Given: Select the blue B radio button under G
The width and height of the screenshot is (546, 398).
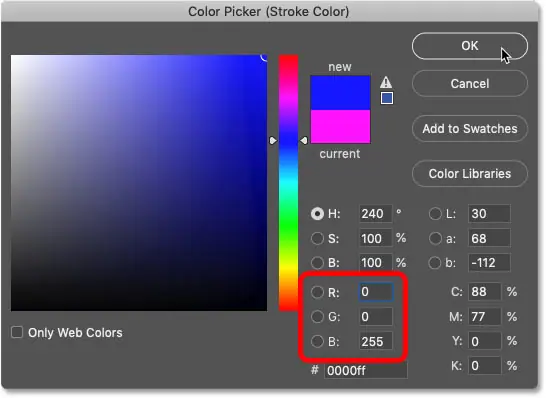Looking at the screenshot, I should pos(317,342).
